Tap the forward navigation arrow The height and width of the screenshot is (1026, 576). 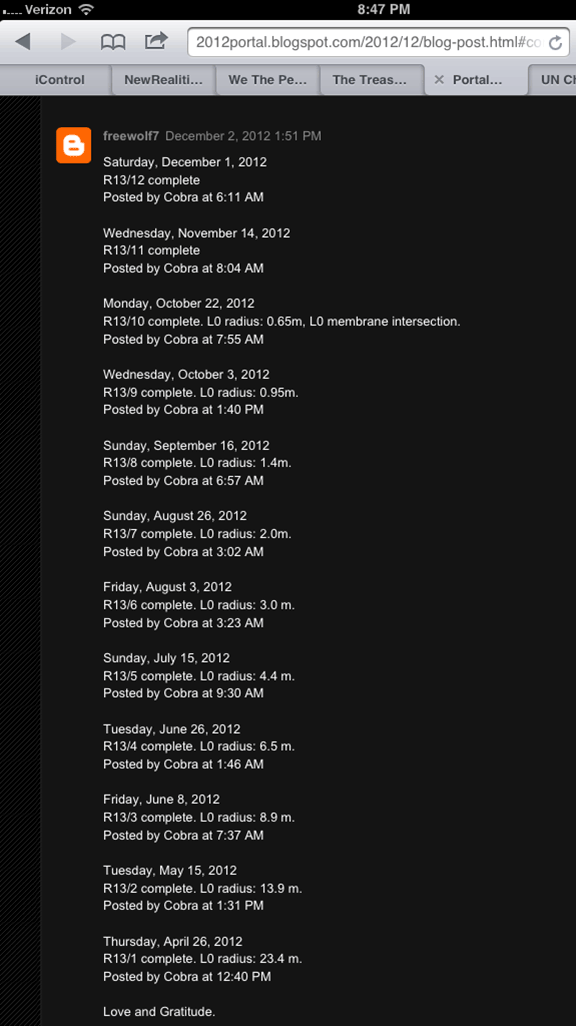pos(68,42)
